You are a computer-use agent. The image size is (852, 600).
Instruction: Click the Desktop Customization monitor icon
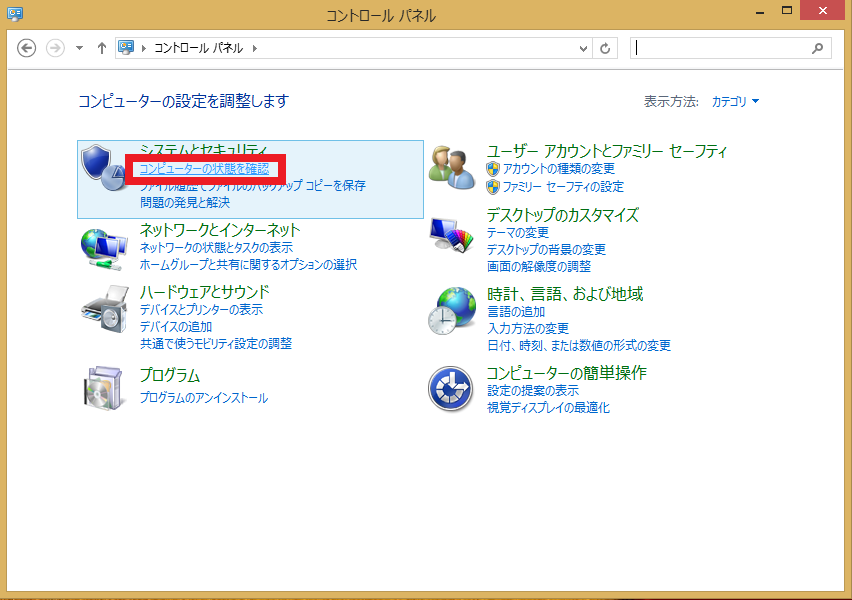tap(451, 237)
